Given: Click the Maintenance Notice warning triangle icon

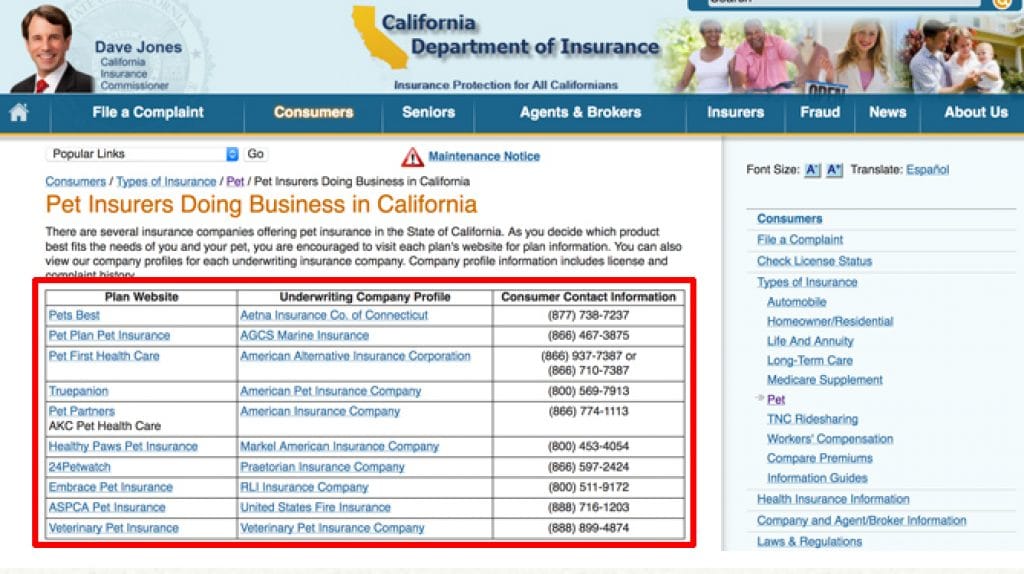Looking at the screenshot, I should click(412, 157).
